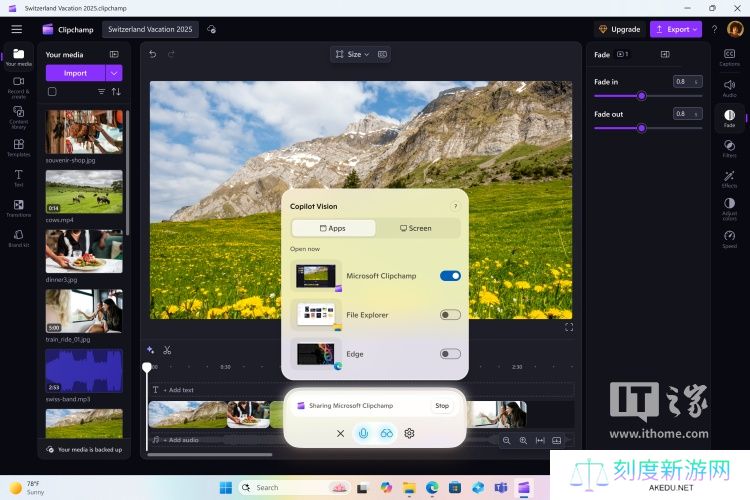Click the taskbar Search box

click(294, 488)
